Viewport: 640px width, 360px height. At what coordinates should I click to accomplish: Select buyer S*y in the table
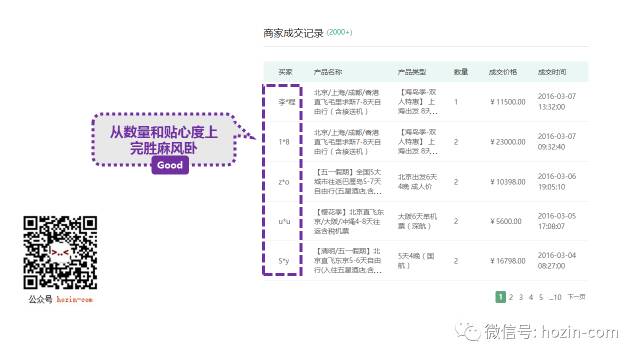284,261
